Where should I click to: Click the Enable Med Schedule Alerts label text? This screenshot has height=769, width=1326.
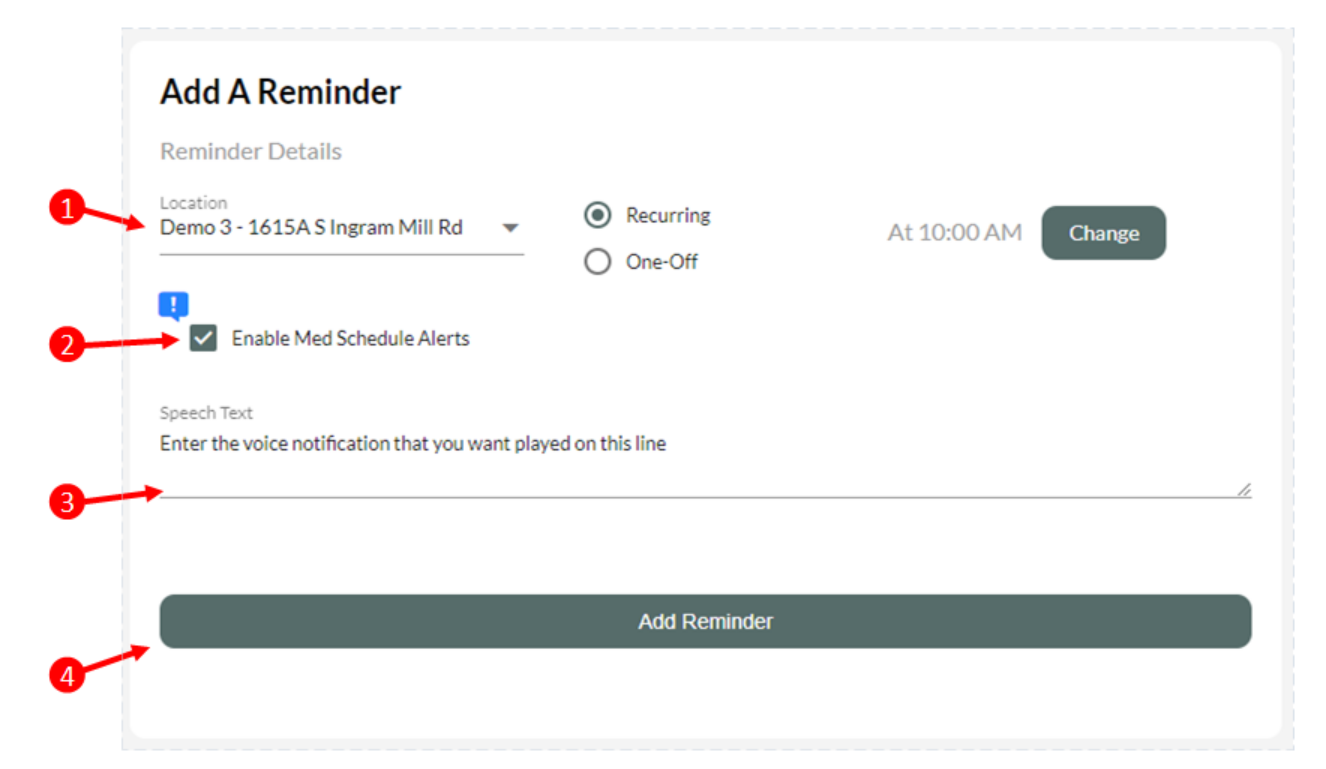[350, 338]
